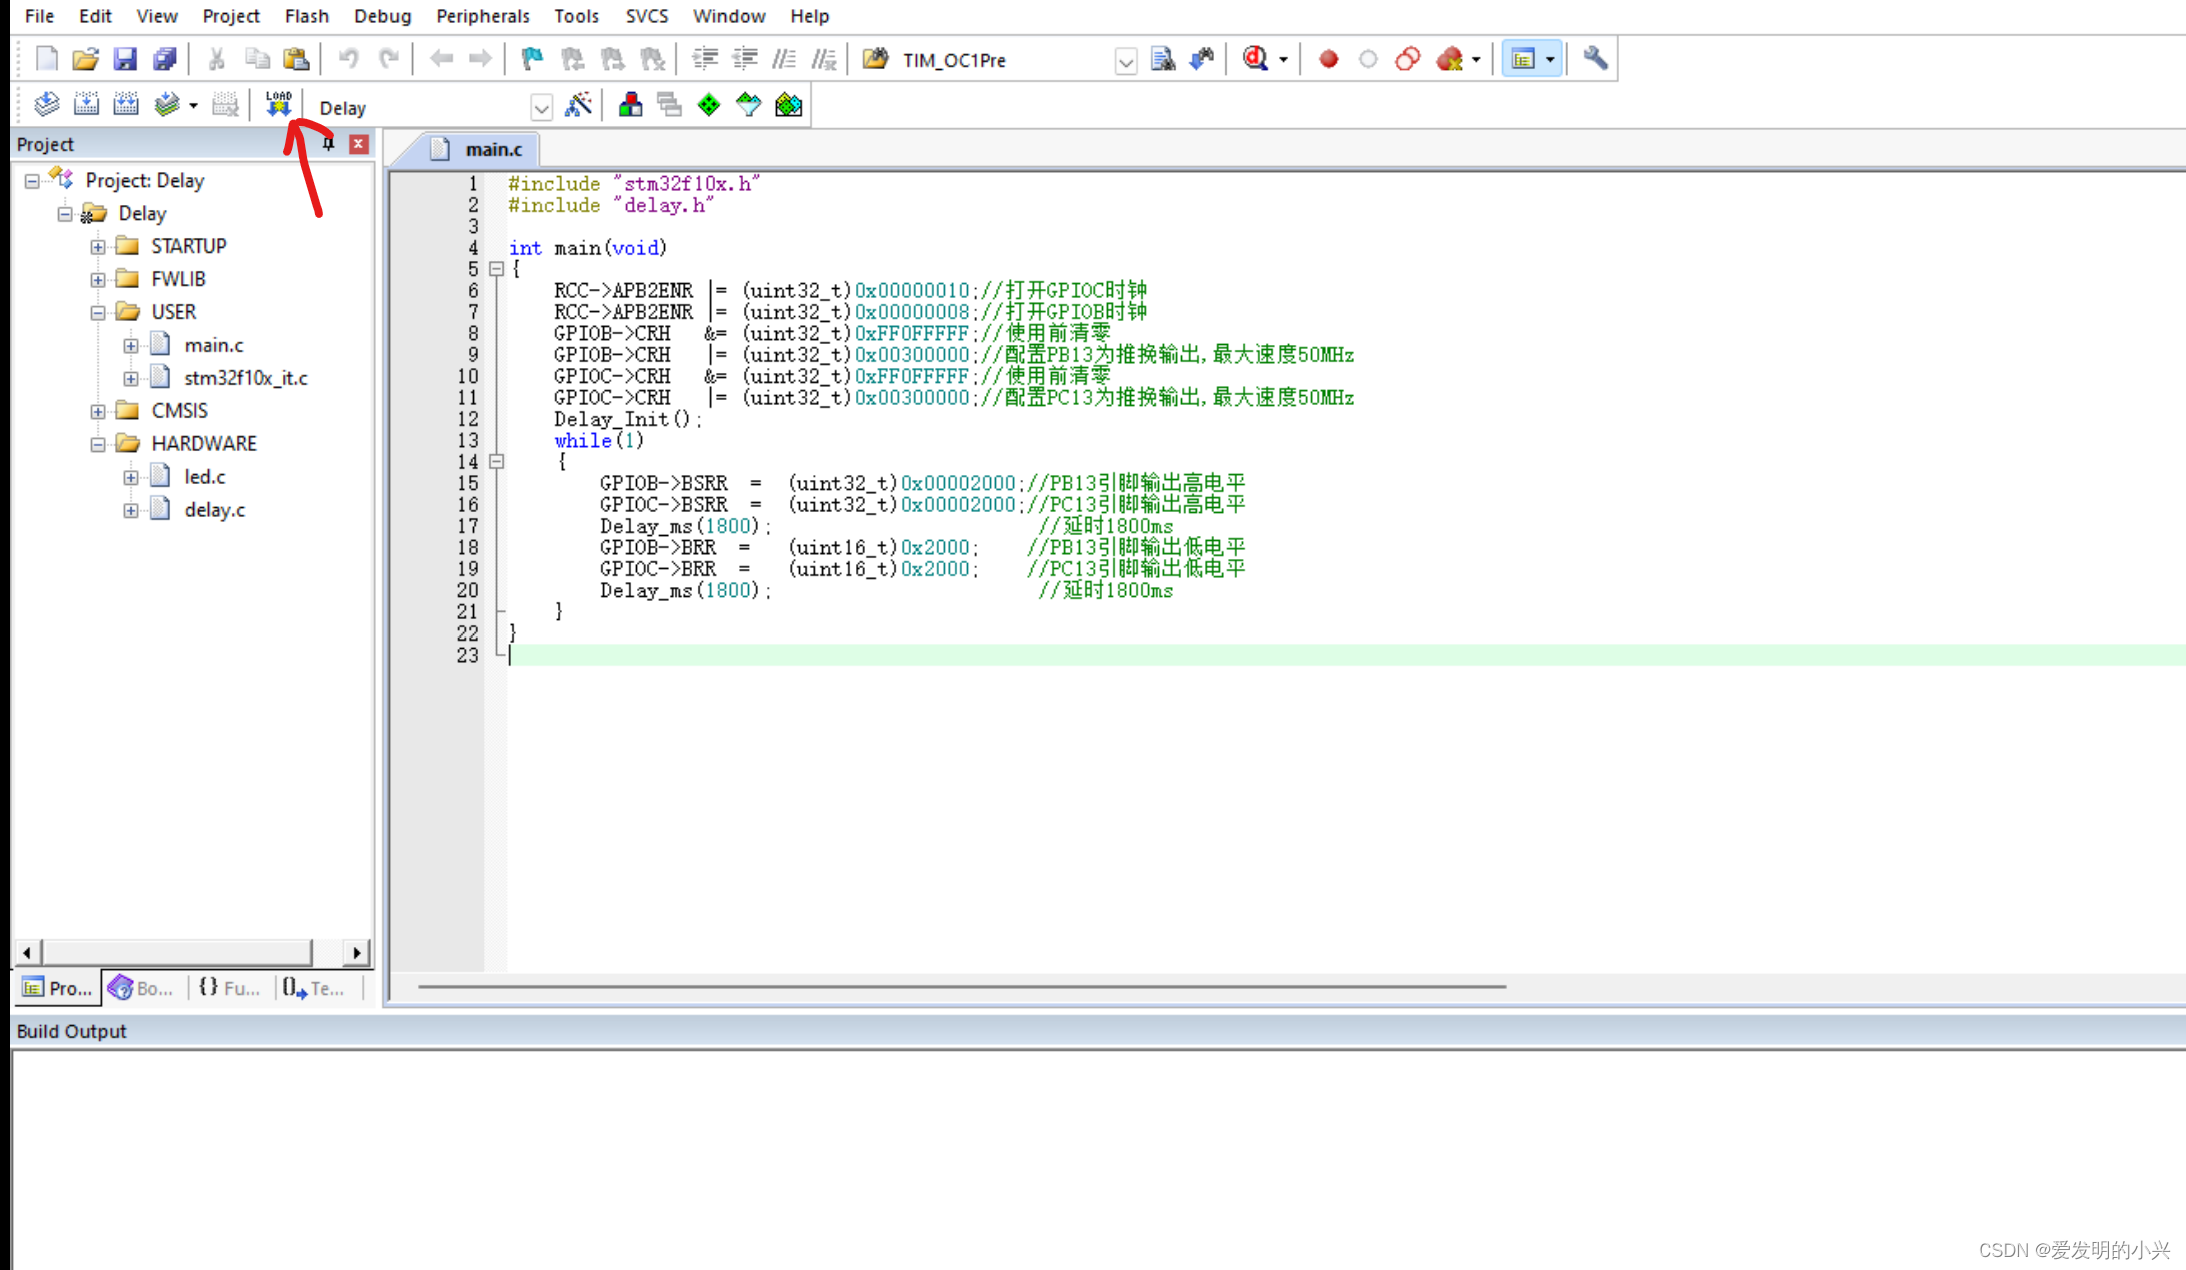Rebuild all target files

(126, 105)
